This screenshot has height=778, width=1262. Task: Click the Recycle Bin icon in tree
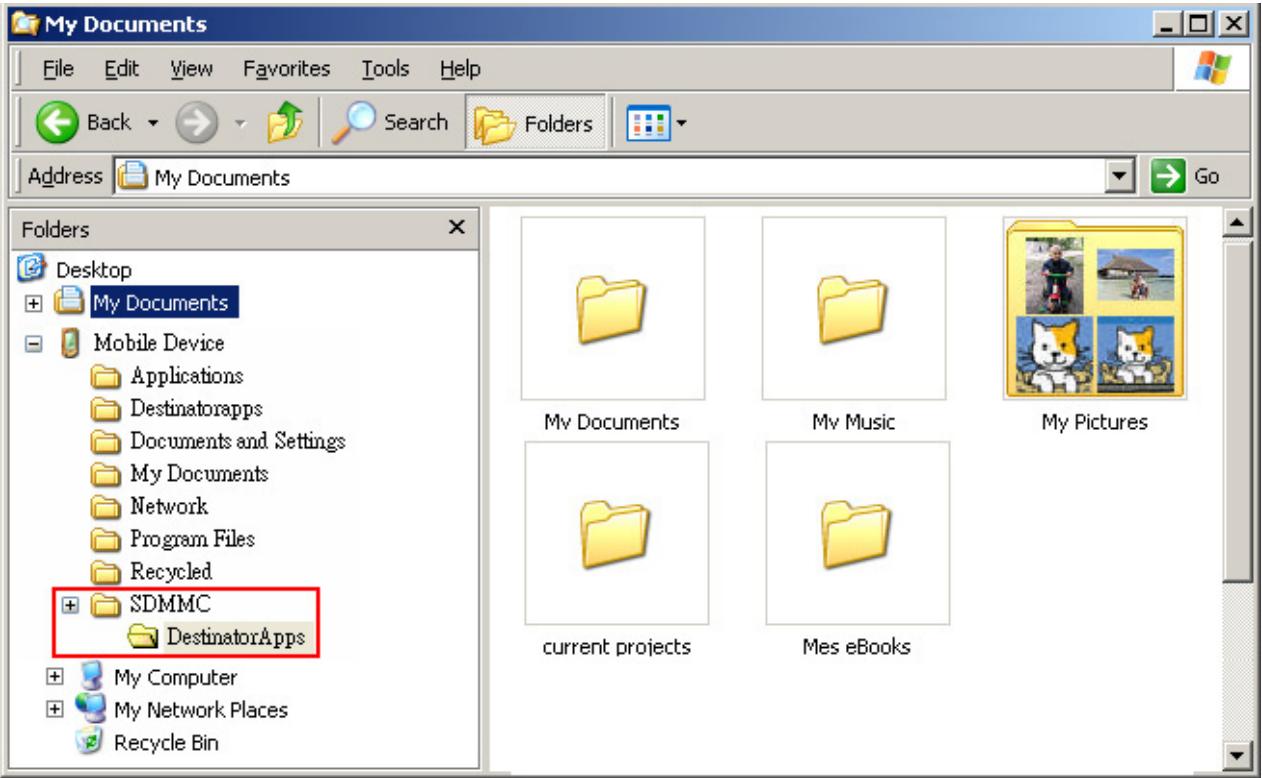[x=87, y=742]
